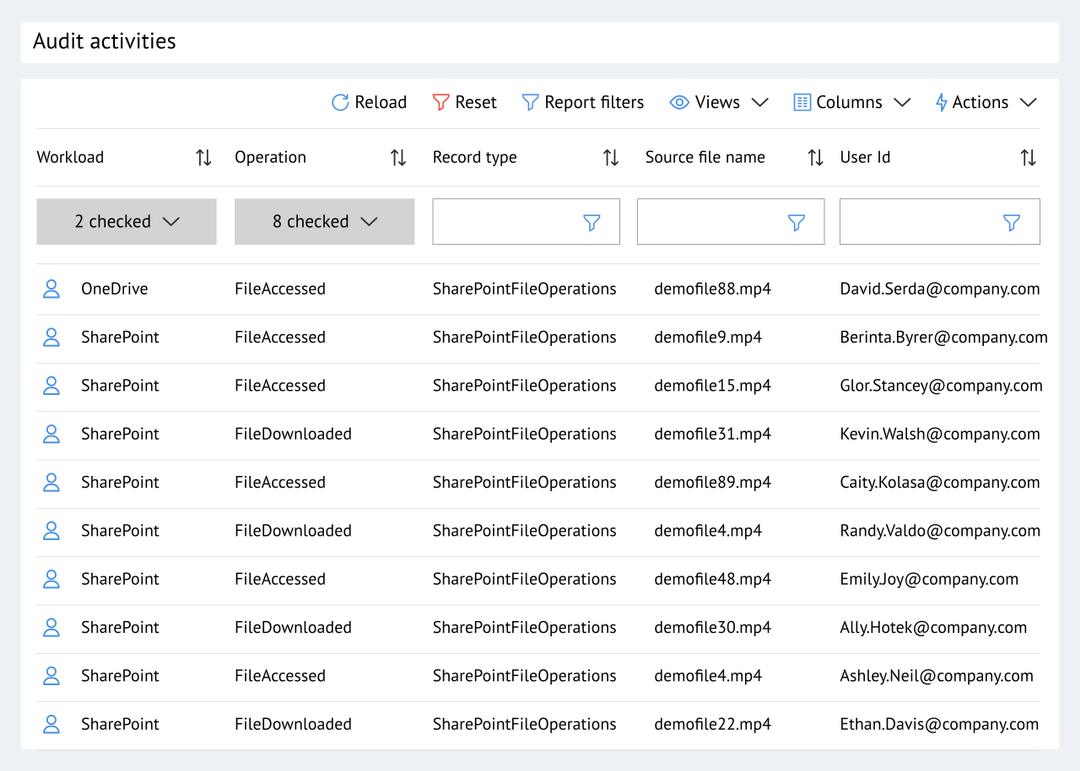The width and height of the screenshot is (1080, 771).
Task: Click the funnel icon in Record type filter box
Action: (591, 222)
